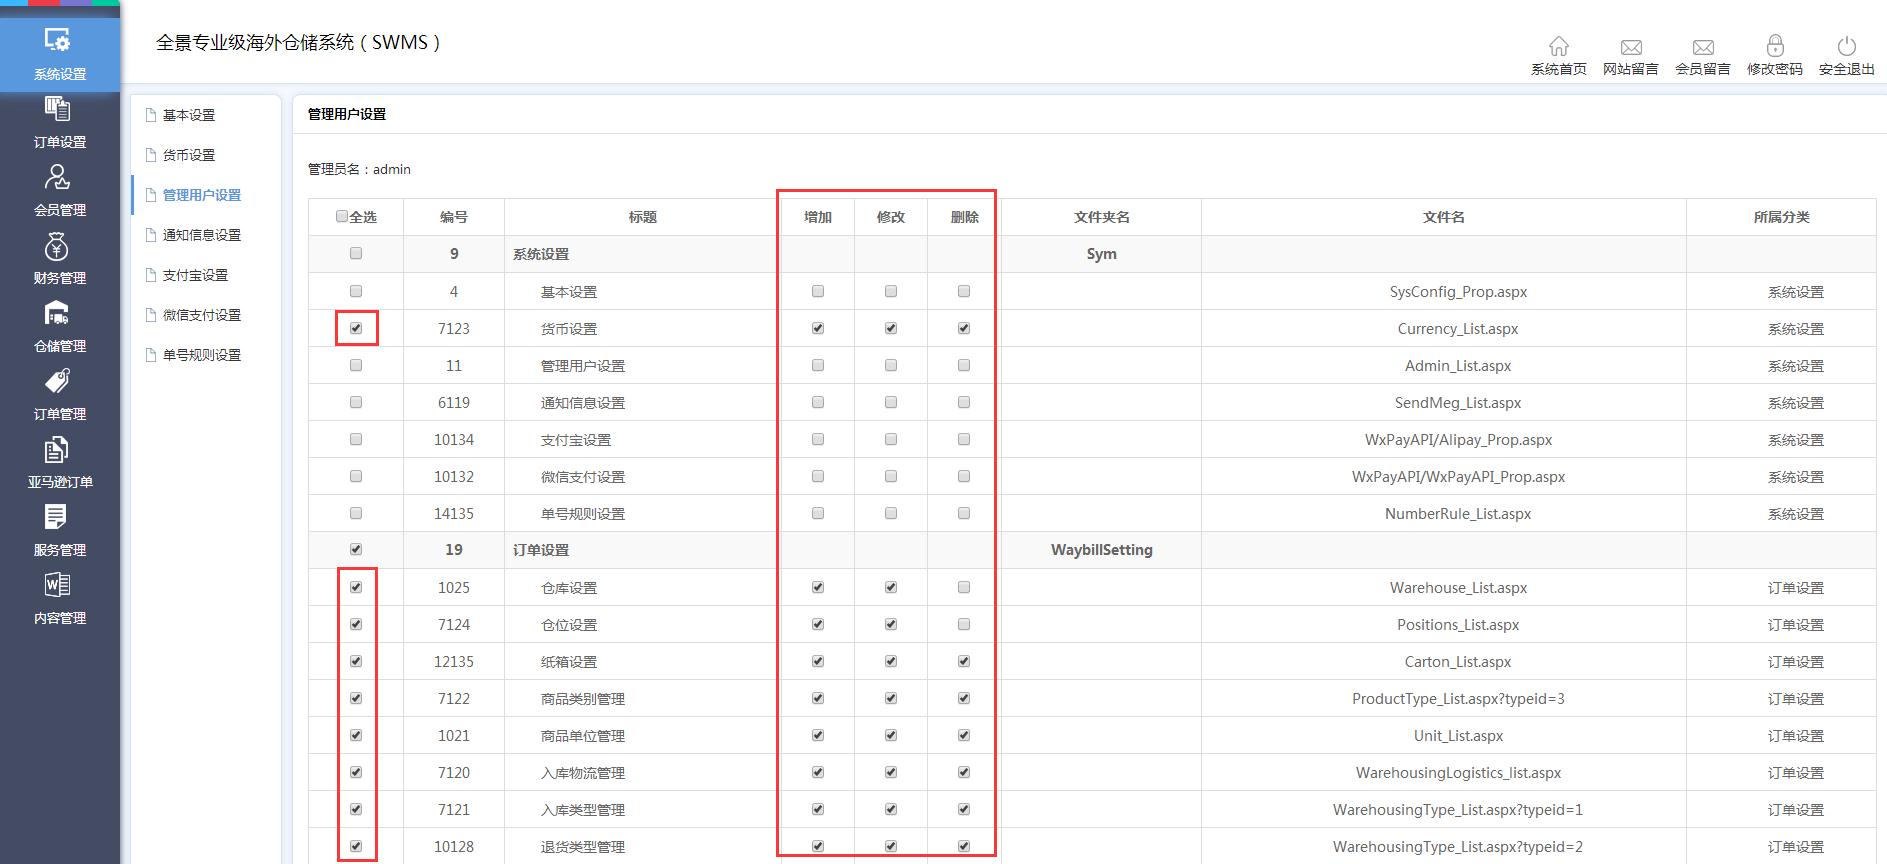Viewport: 1887px width, 864px height.
Task: Select the 仓储管理 warehouse icon
Action: pos(58,314)
